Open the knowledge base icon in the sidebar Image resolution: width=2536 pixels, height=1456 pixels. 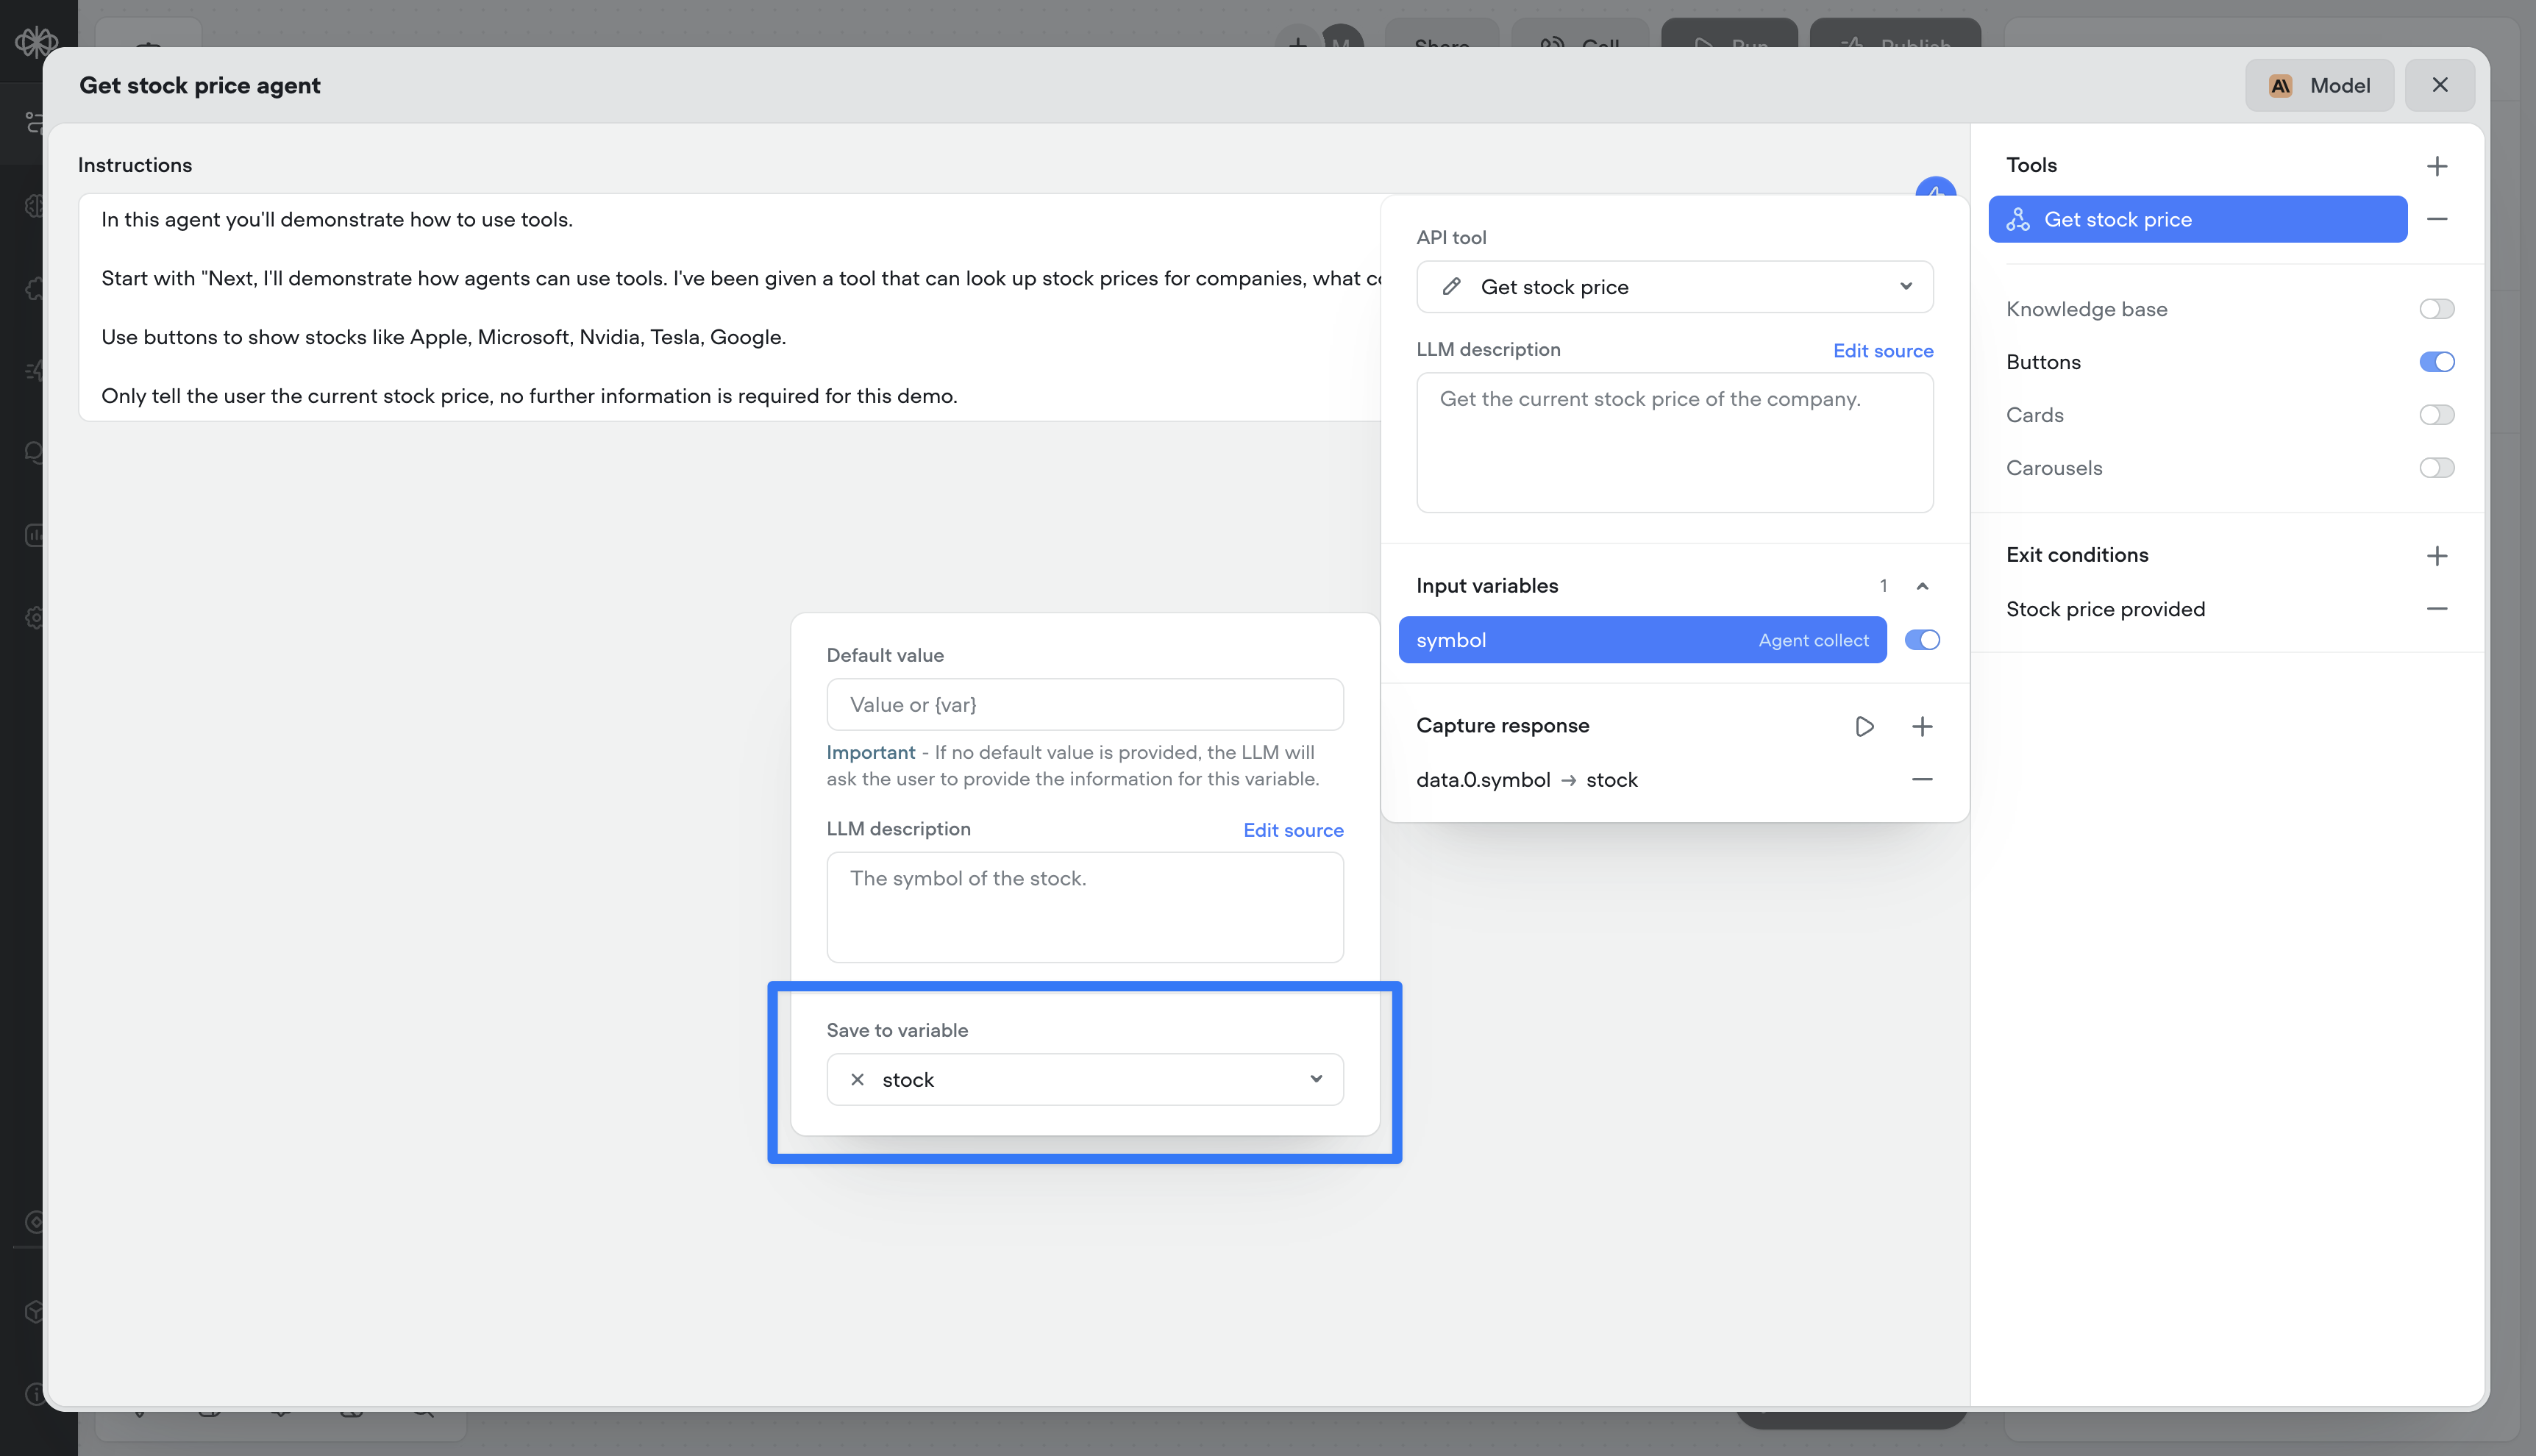[35, 205]
